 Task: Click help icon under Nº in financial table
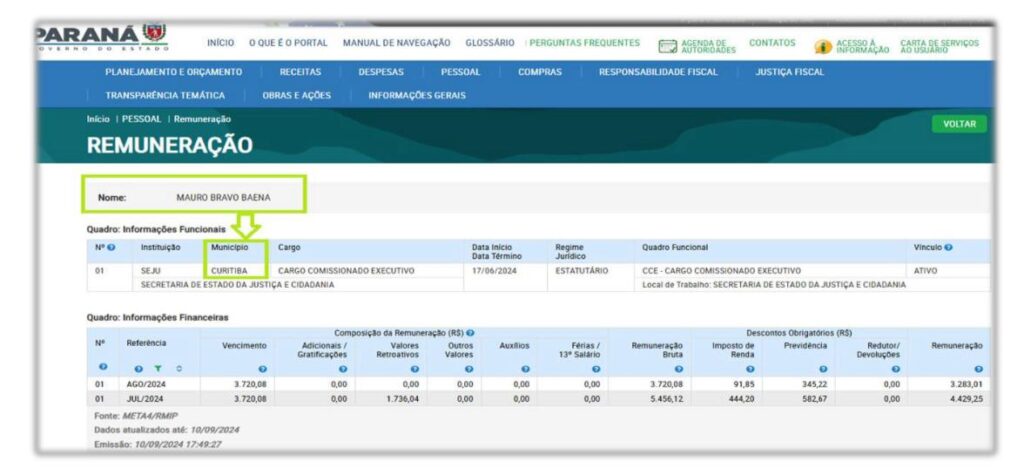coord(101,369)
